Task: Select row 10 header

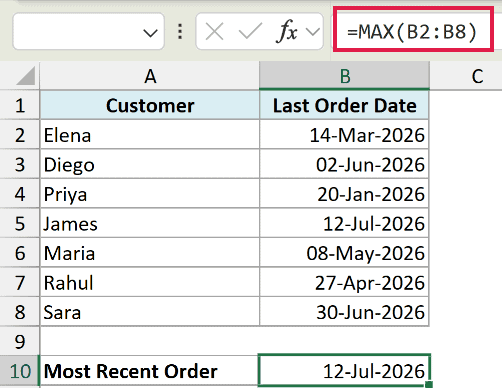Action: (20, 371)
